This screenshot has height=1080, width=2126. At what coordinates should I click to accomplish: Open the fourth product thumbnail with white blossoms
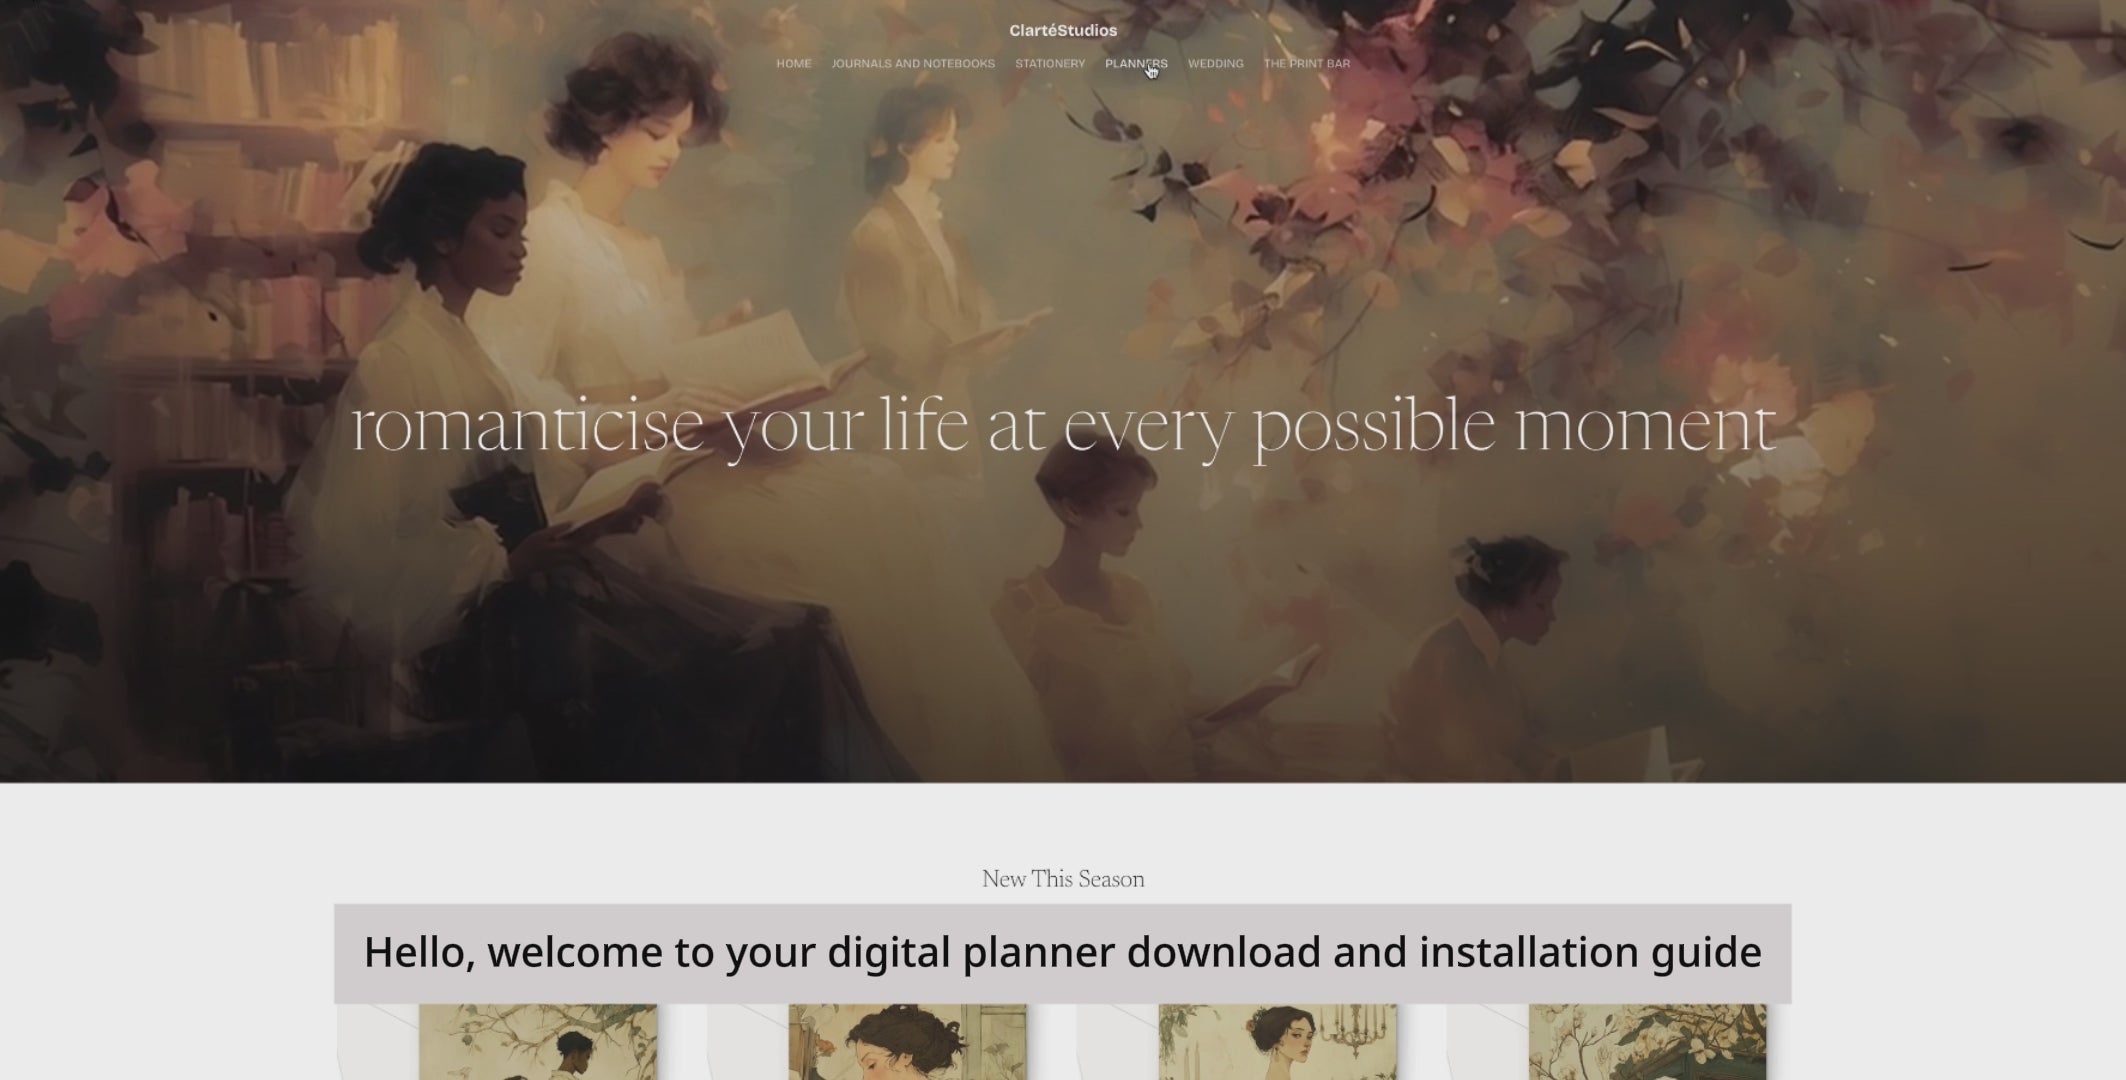(x=1648, y=1042)
